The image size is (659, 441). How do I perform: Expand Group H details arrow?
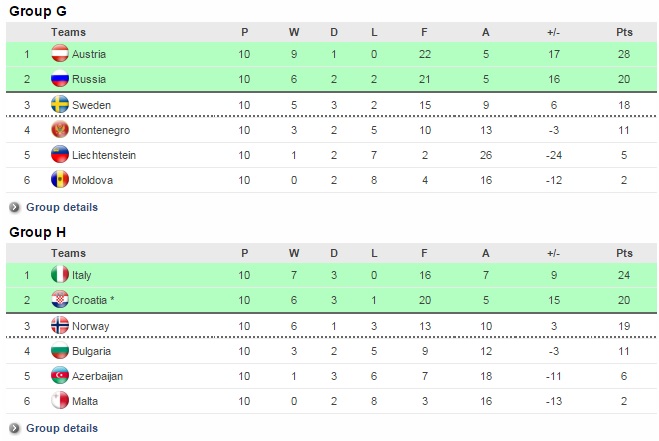pos(15,428)
